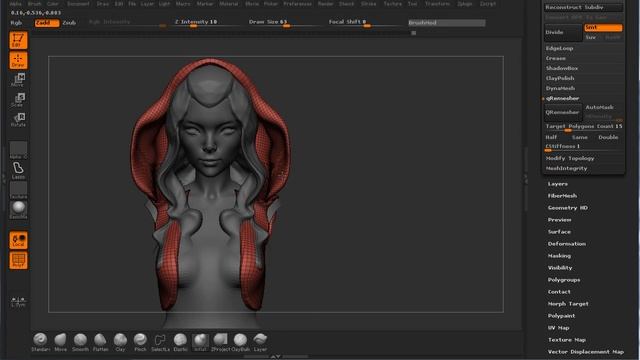Open the Zplugin menu

pyautogui.click(x=464, y=4)
